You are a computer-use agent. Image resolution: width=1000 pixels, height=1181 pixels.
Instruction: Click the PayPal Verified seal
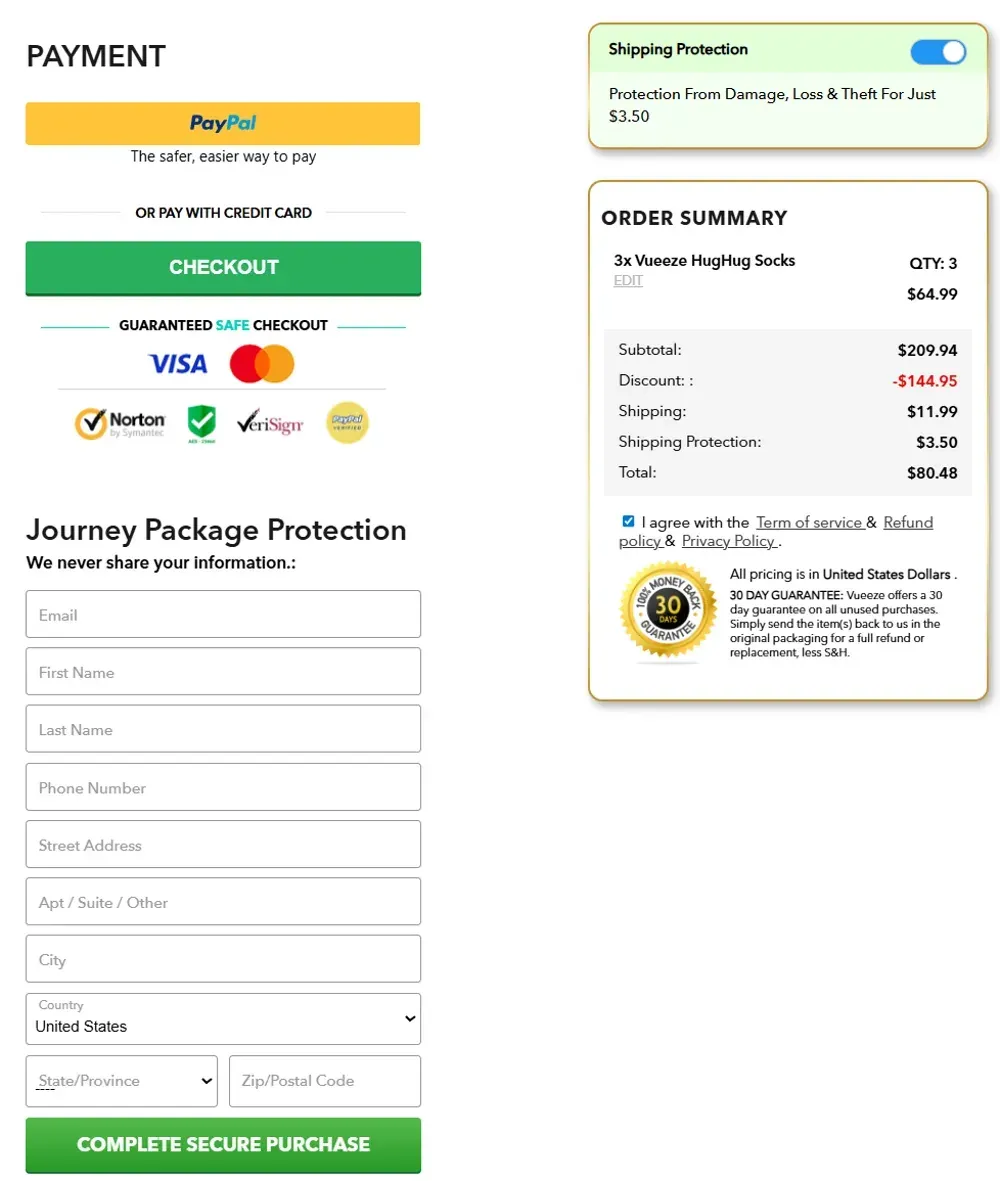tap(347, 421)
